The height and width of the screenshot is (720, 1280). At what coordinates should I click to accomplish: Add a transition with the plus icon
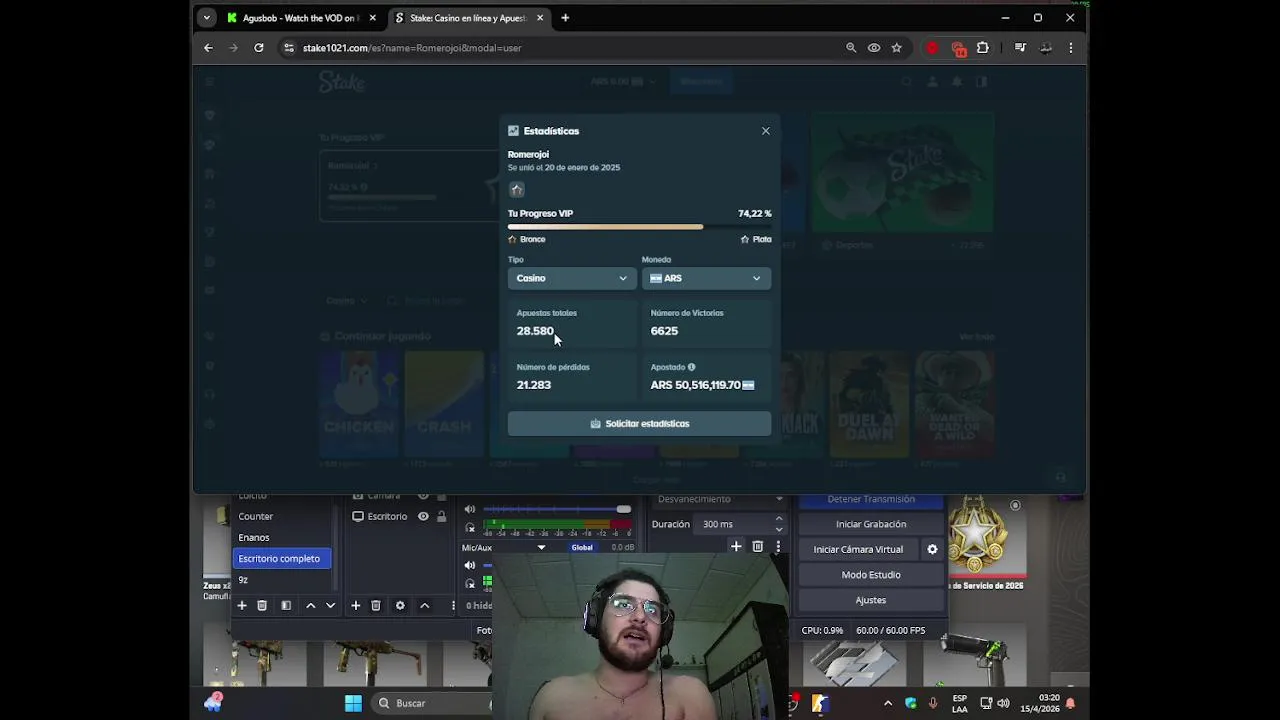click(736, 547)
